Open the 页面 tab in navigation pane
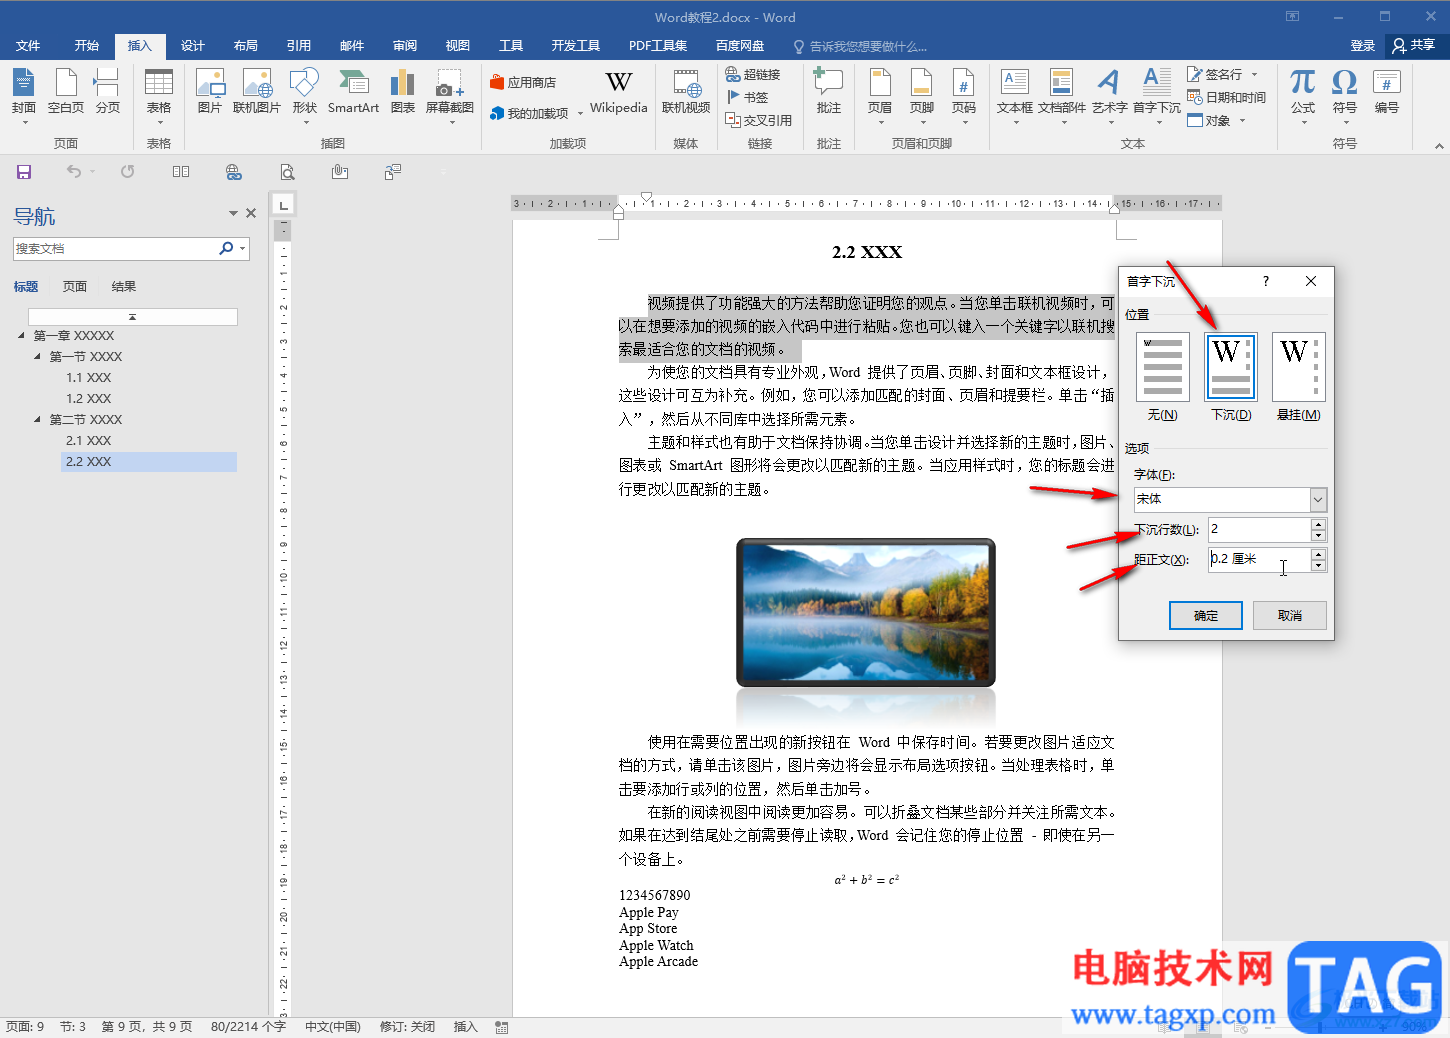The image size is (1450, 1038). (75, 287)
